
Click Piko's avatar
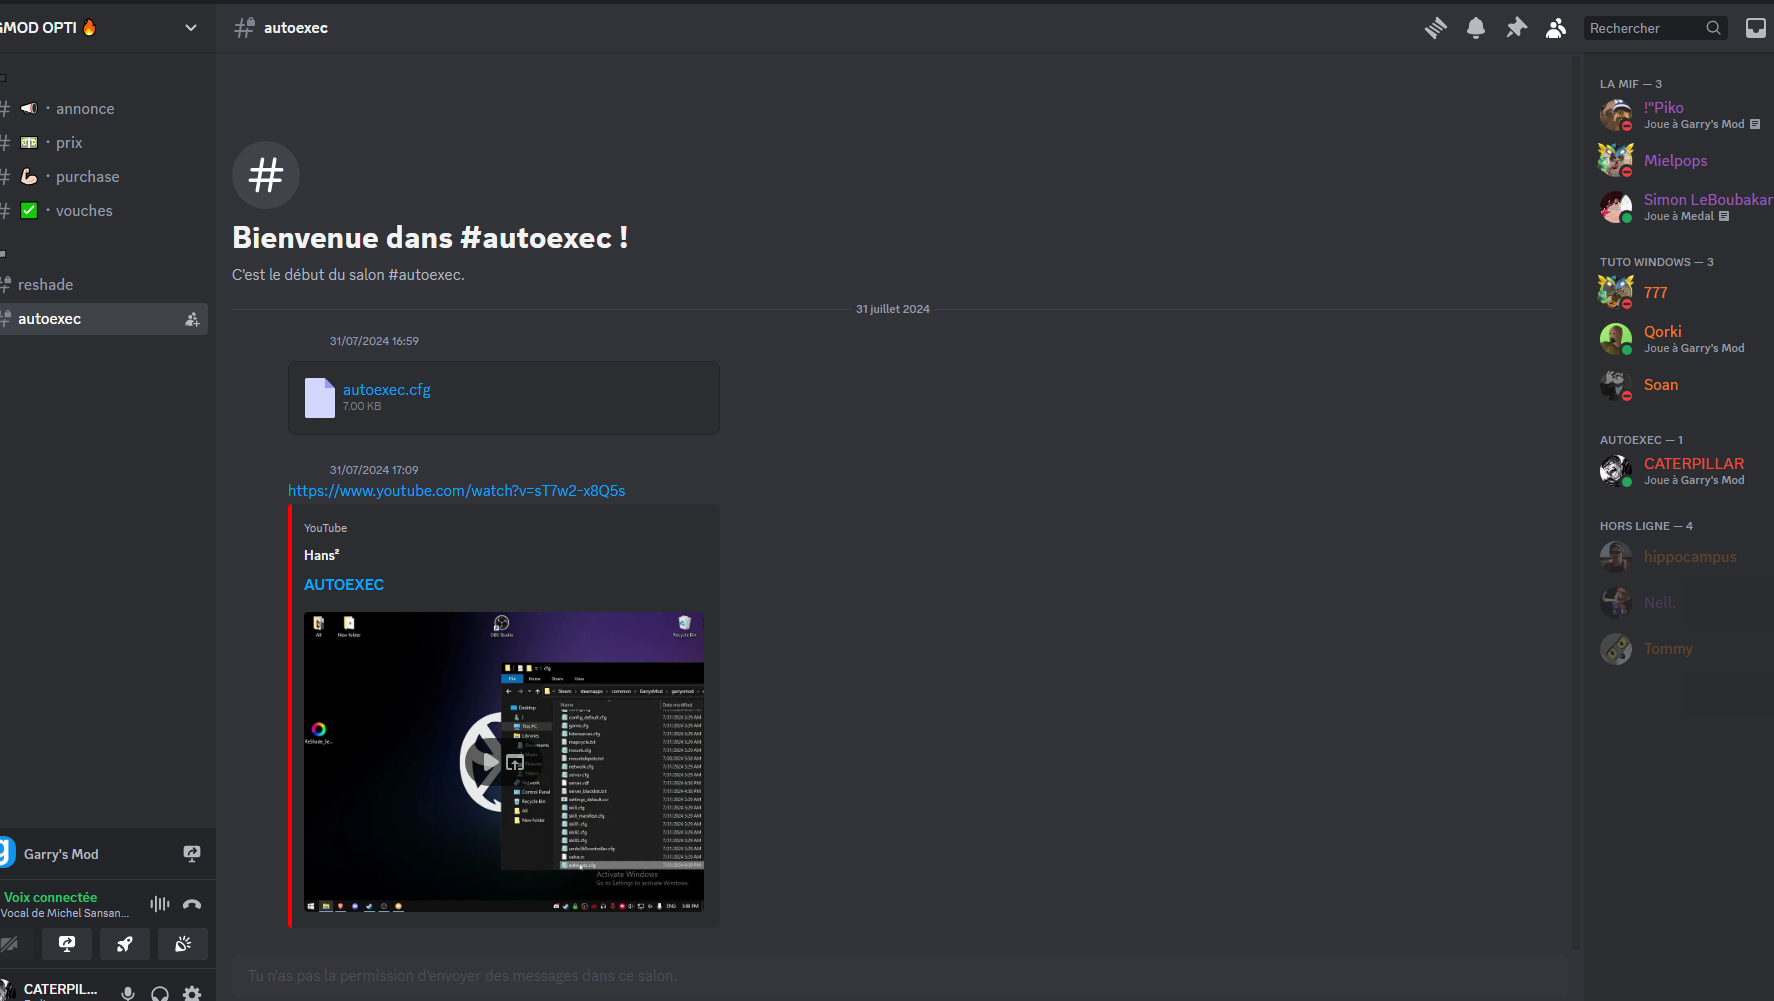[1616, 115]
